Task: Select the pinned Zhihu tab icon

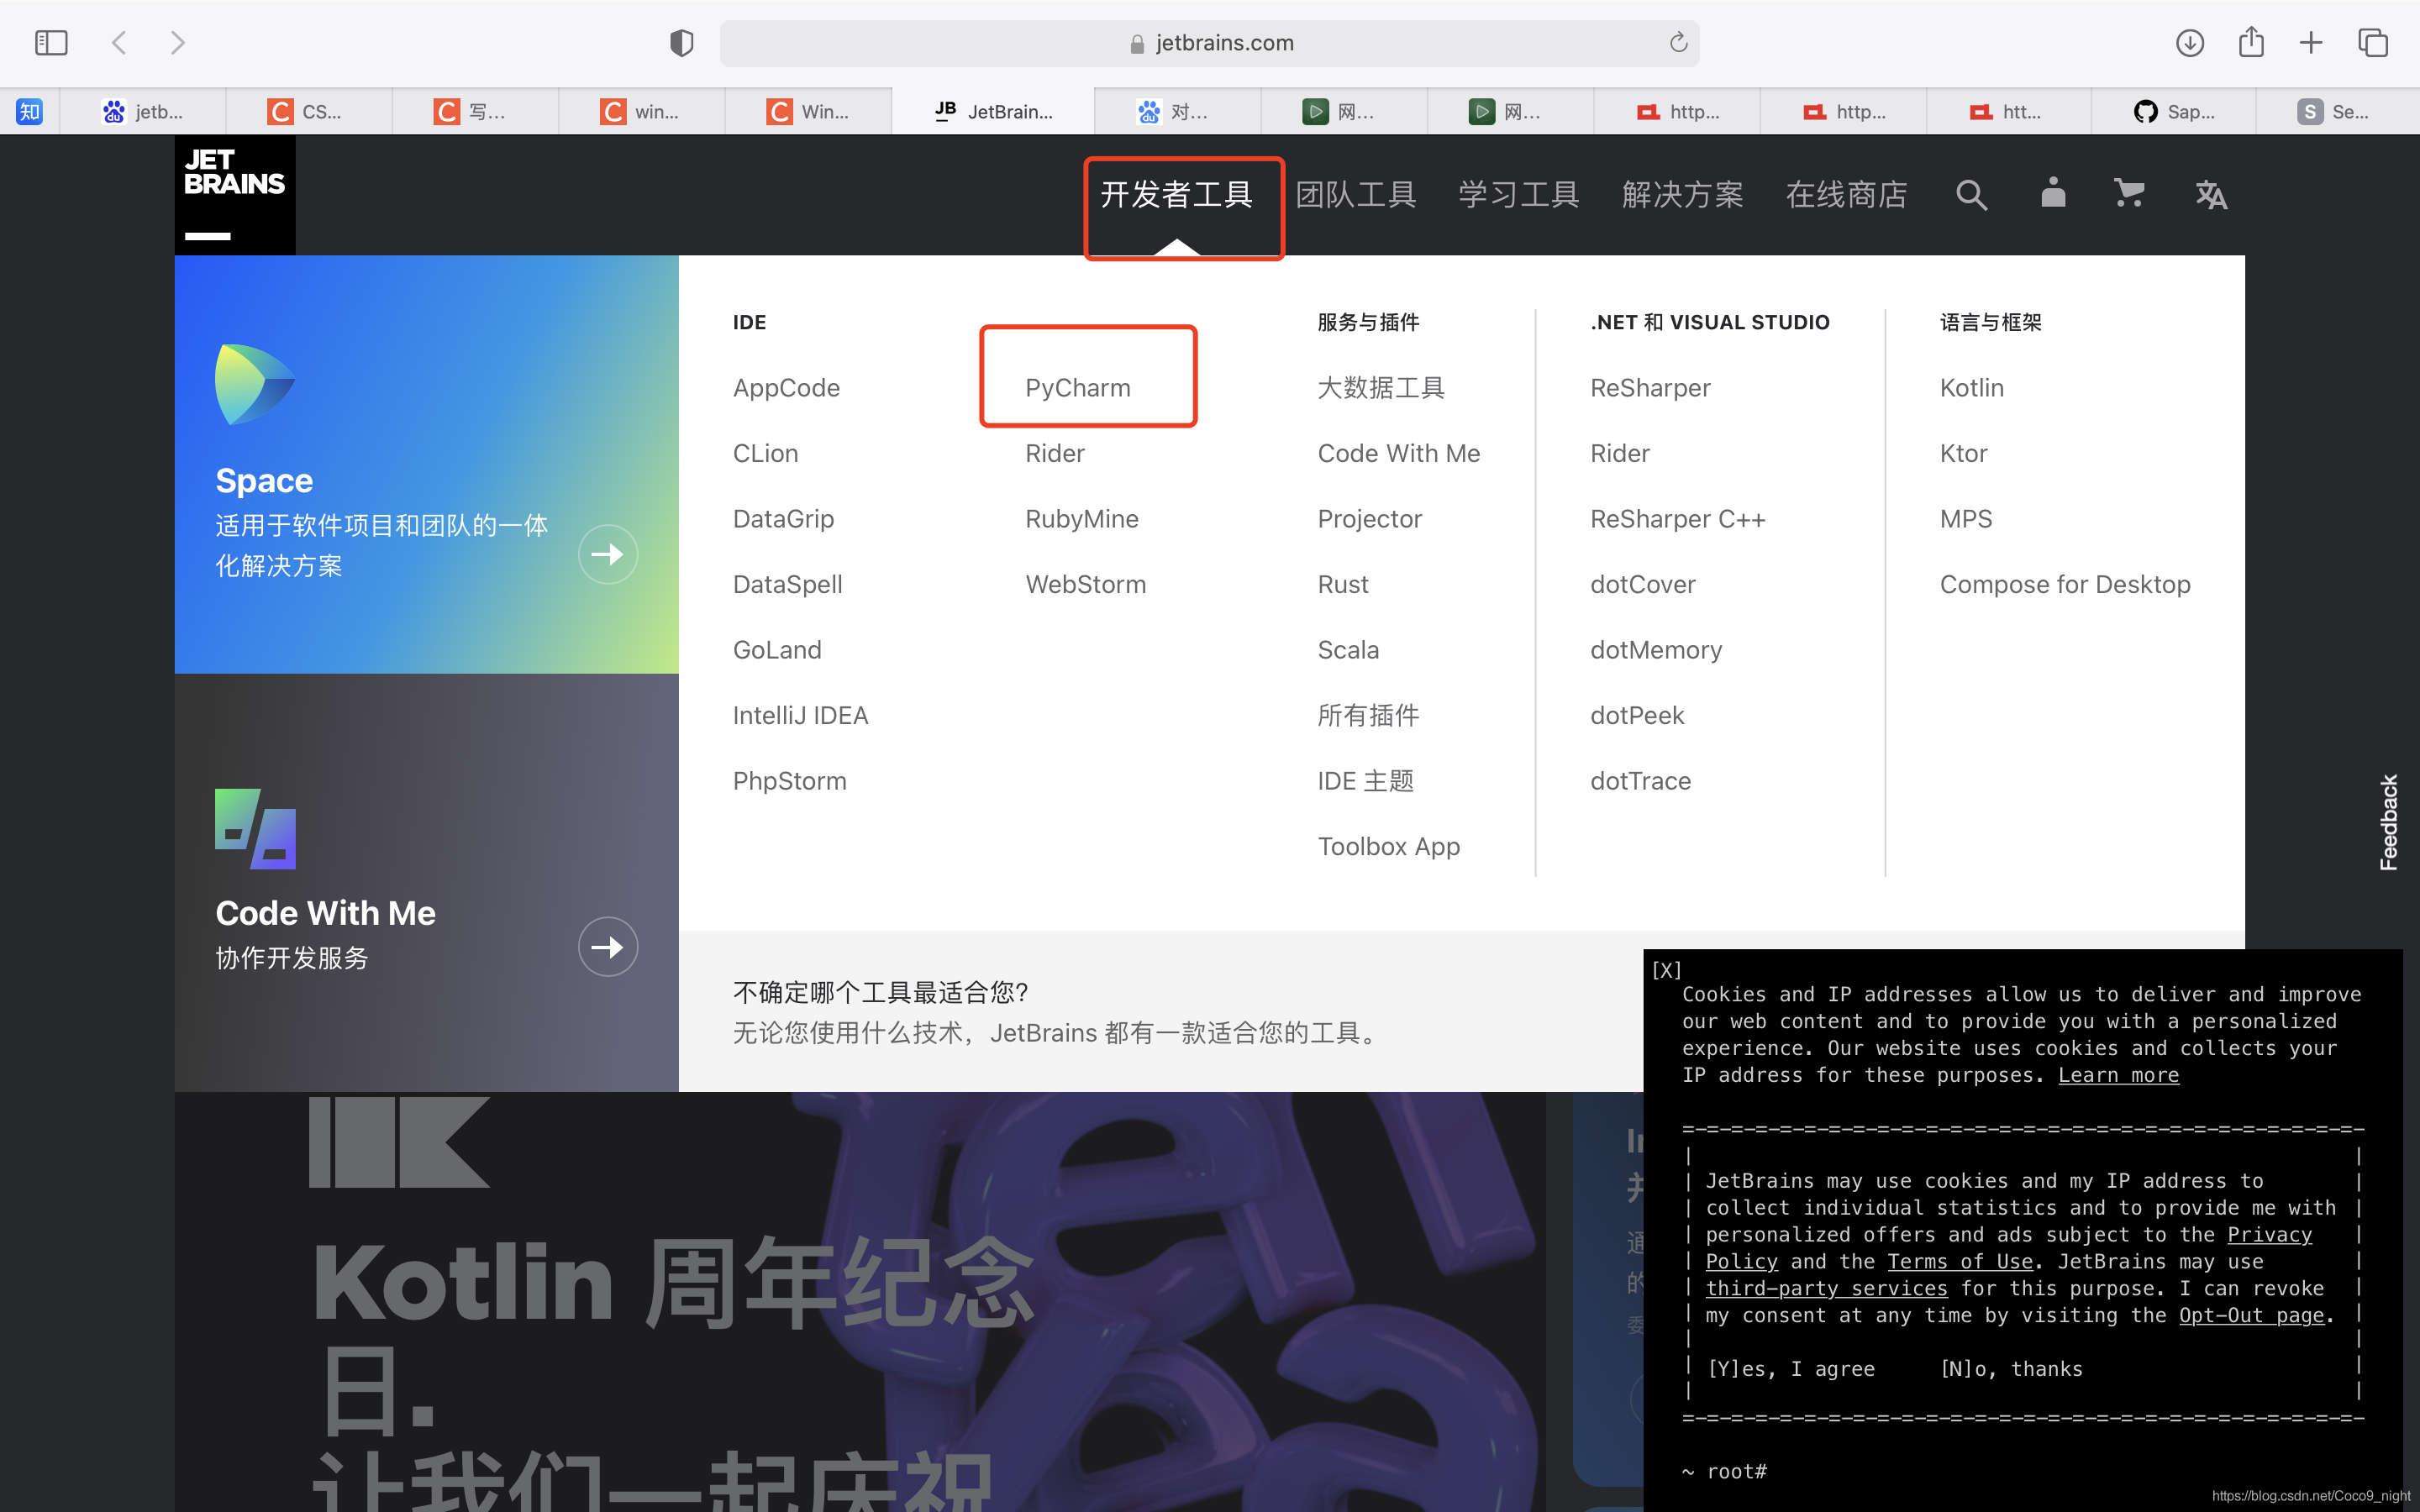Action: pyautogui.click(x=29, y=111)
